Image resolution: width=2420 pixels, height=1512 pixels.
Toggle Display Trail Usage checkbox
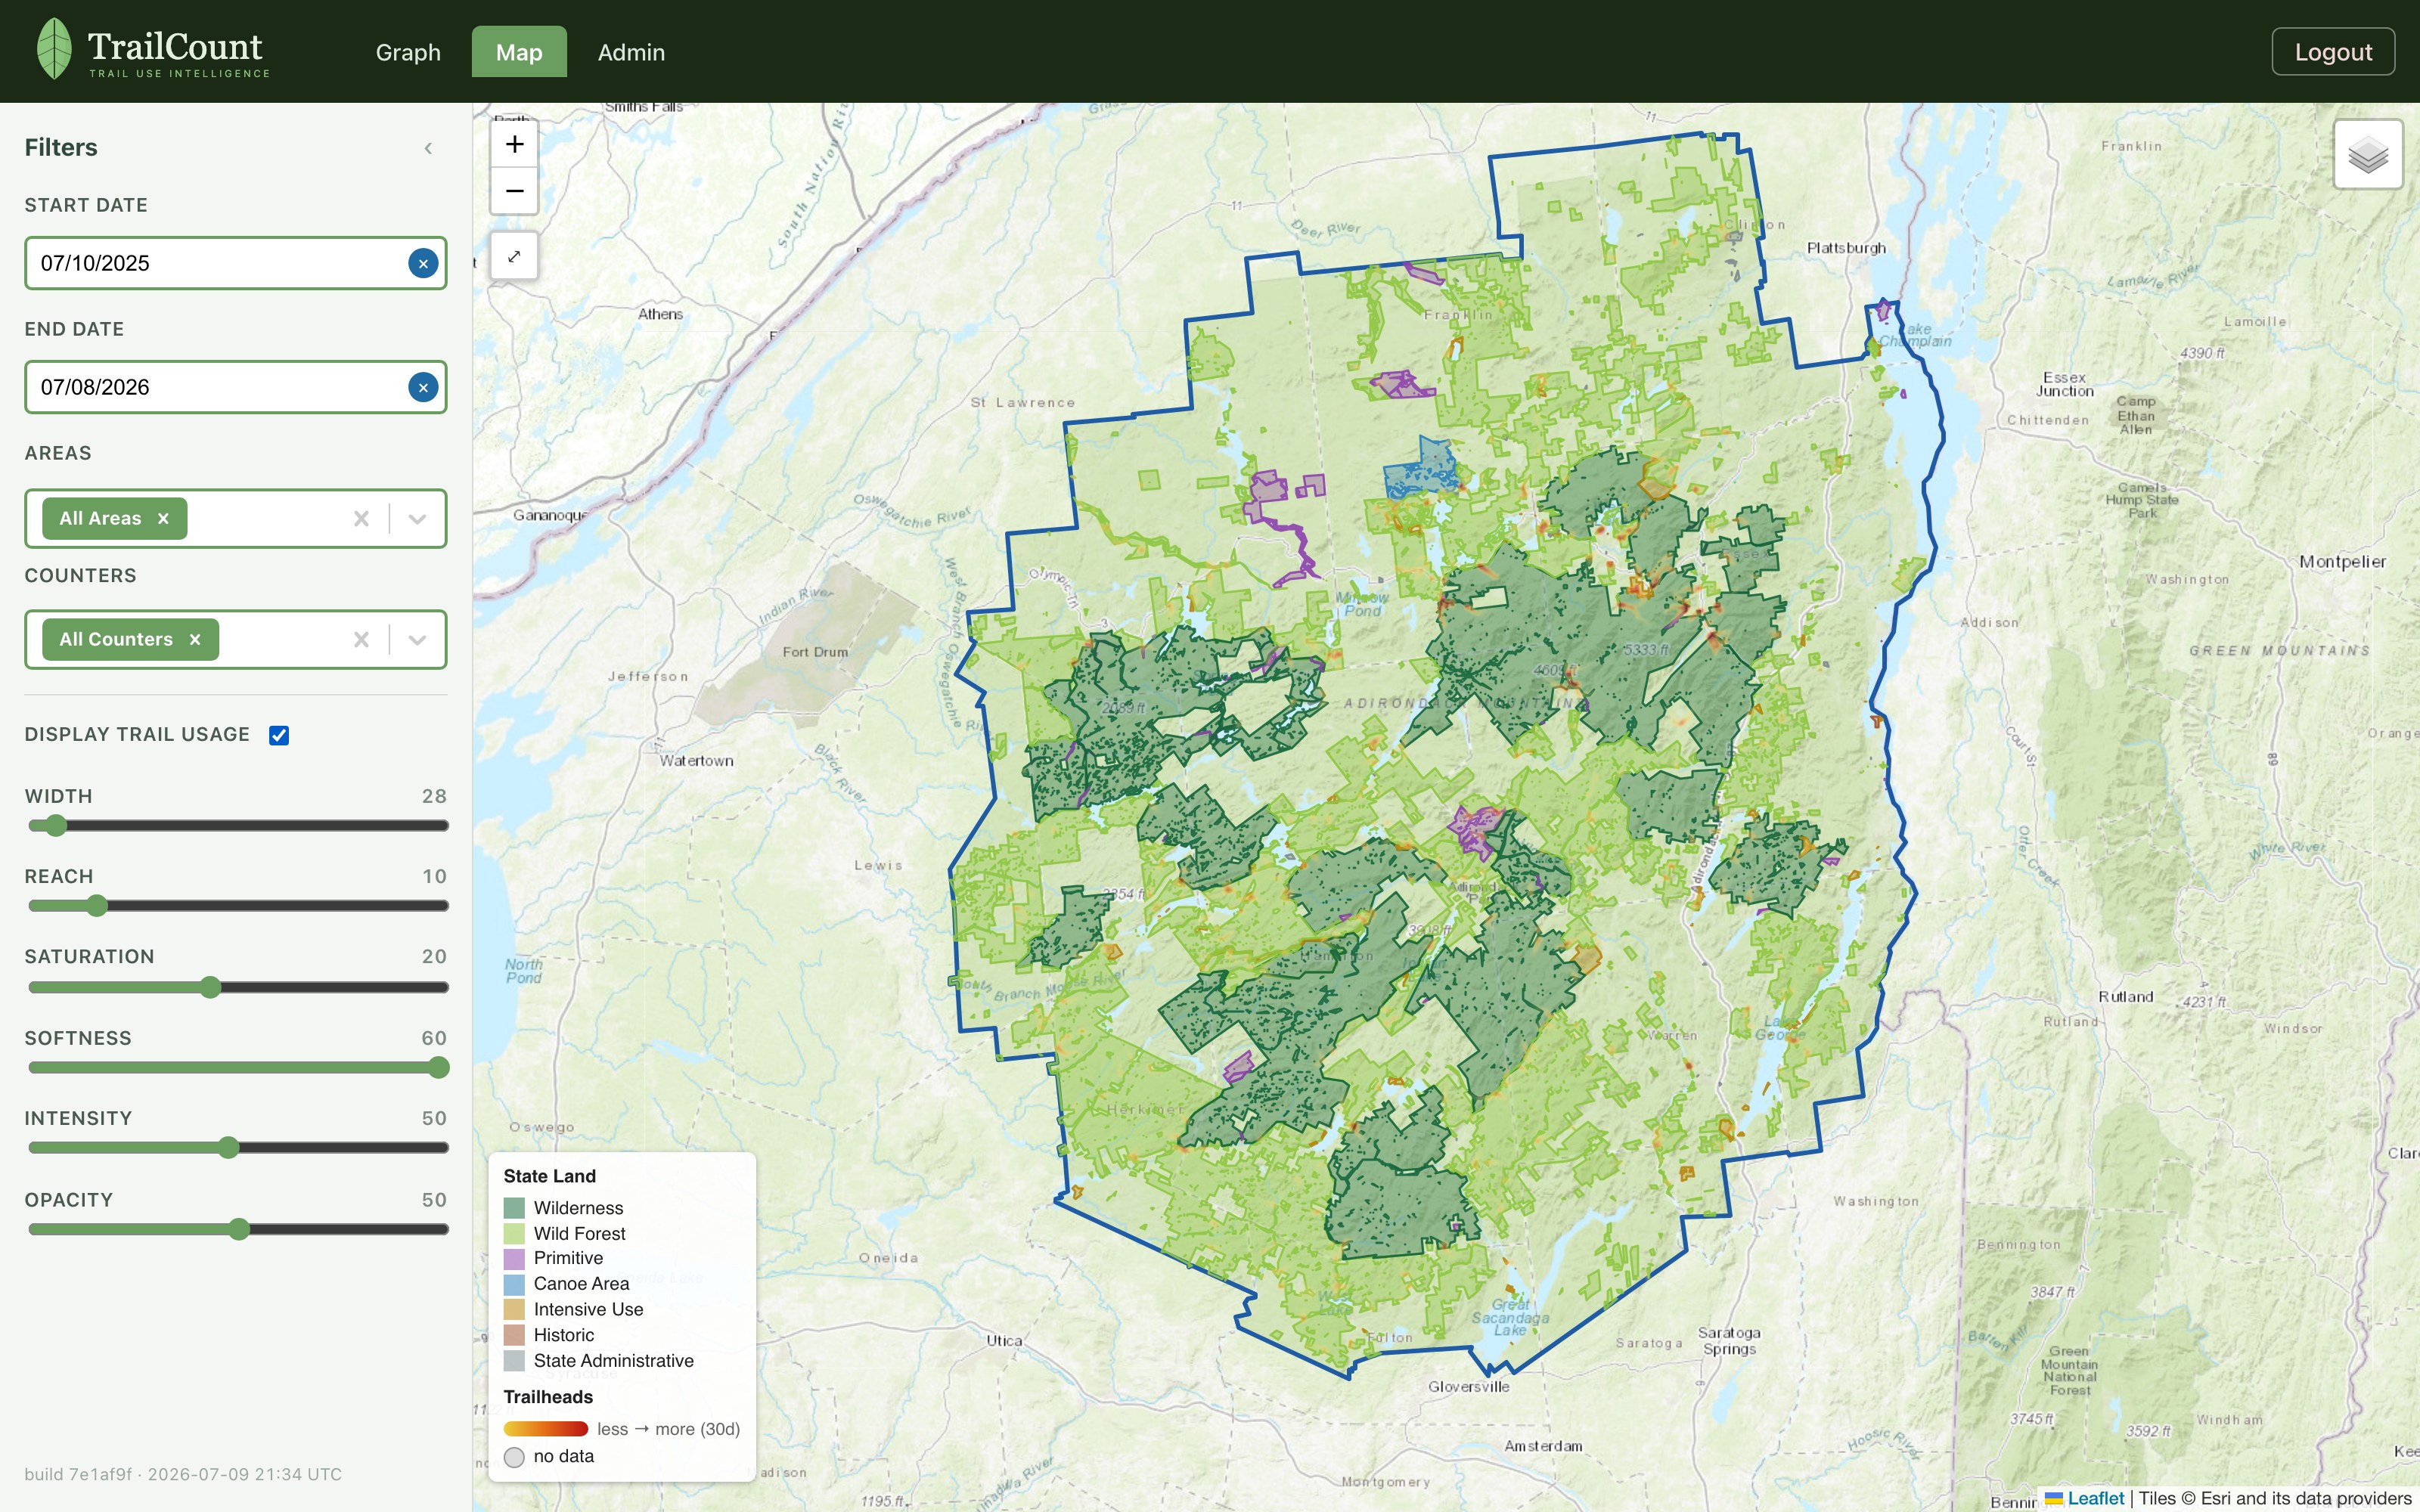click(279, 735)
